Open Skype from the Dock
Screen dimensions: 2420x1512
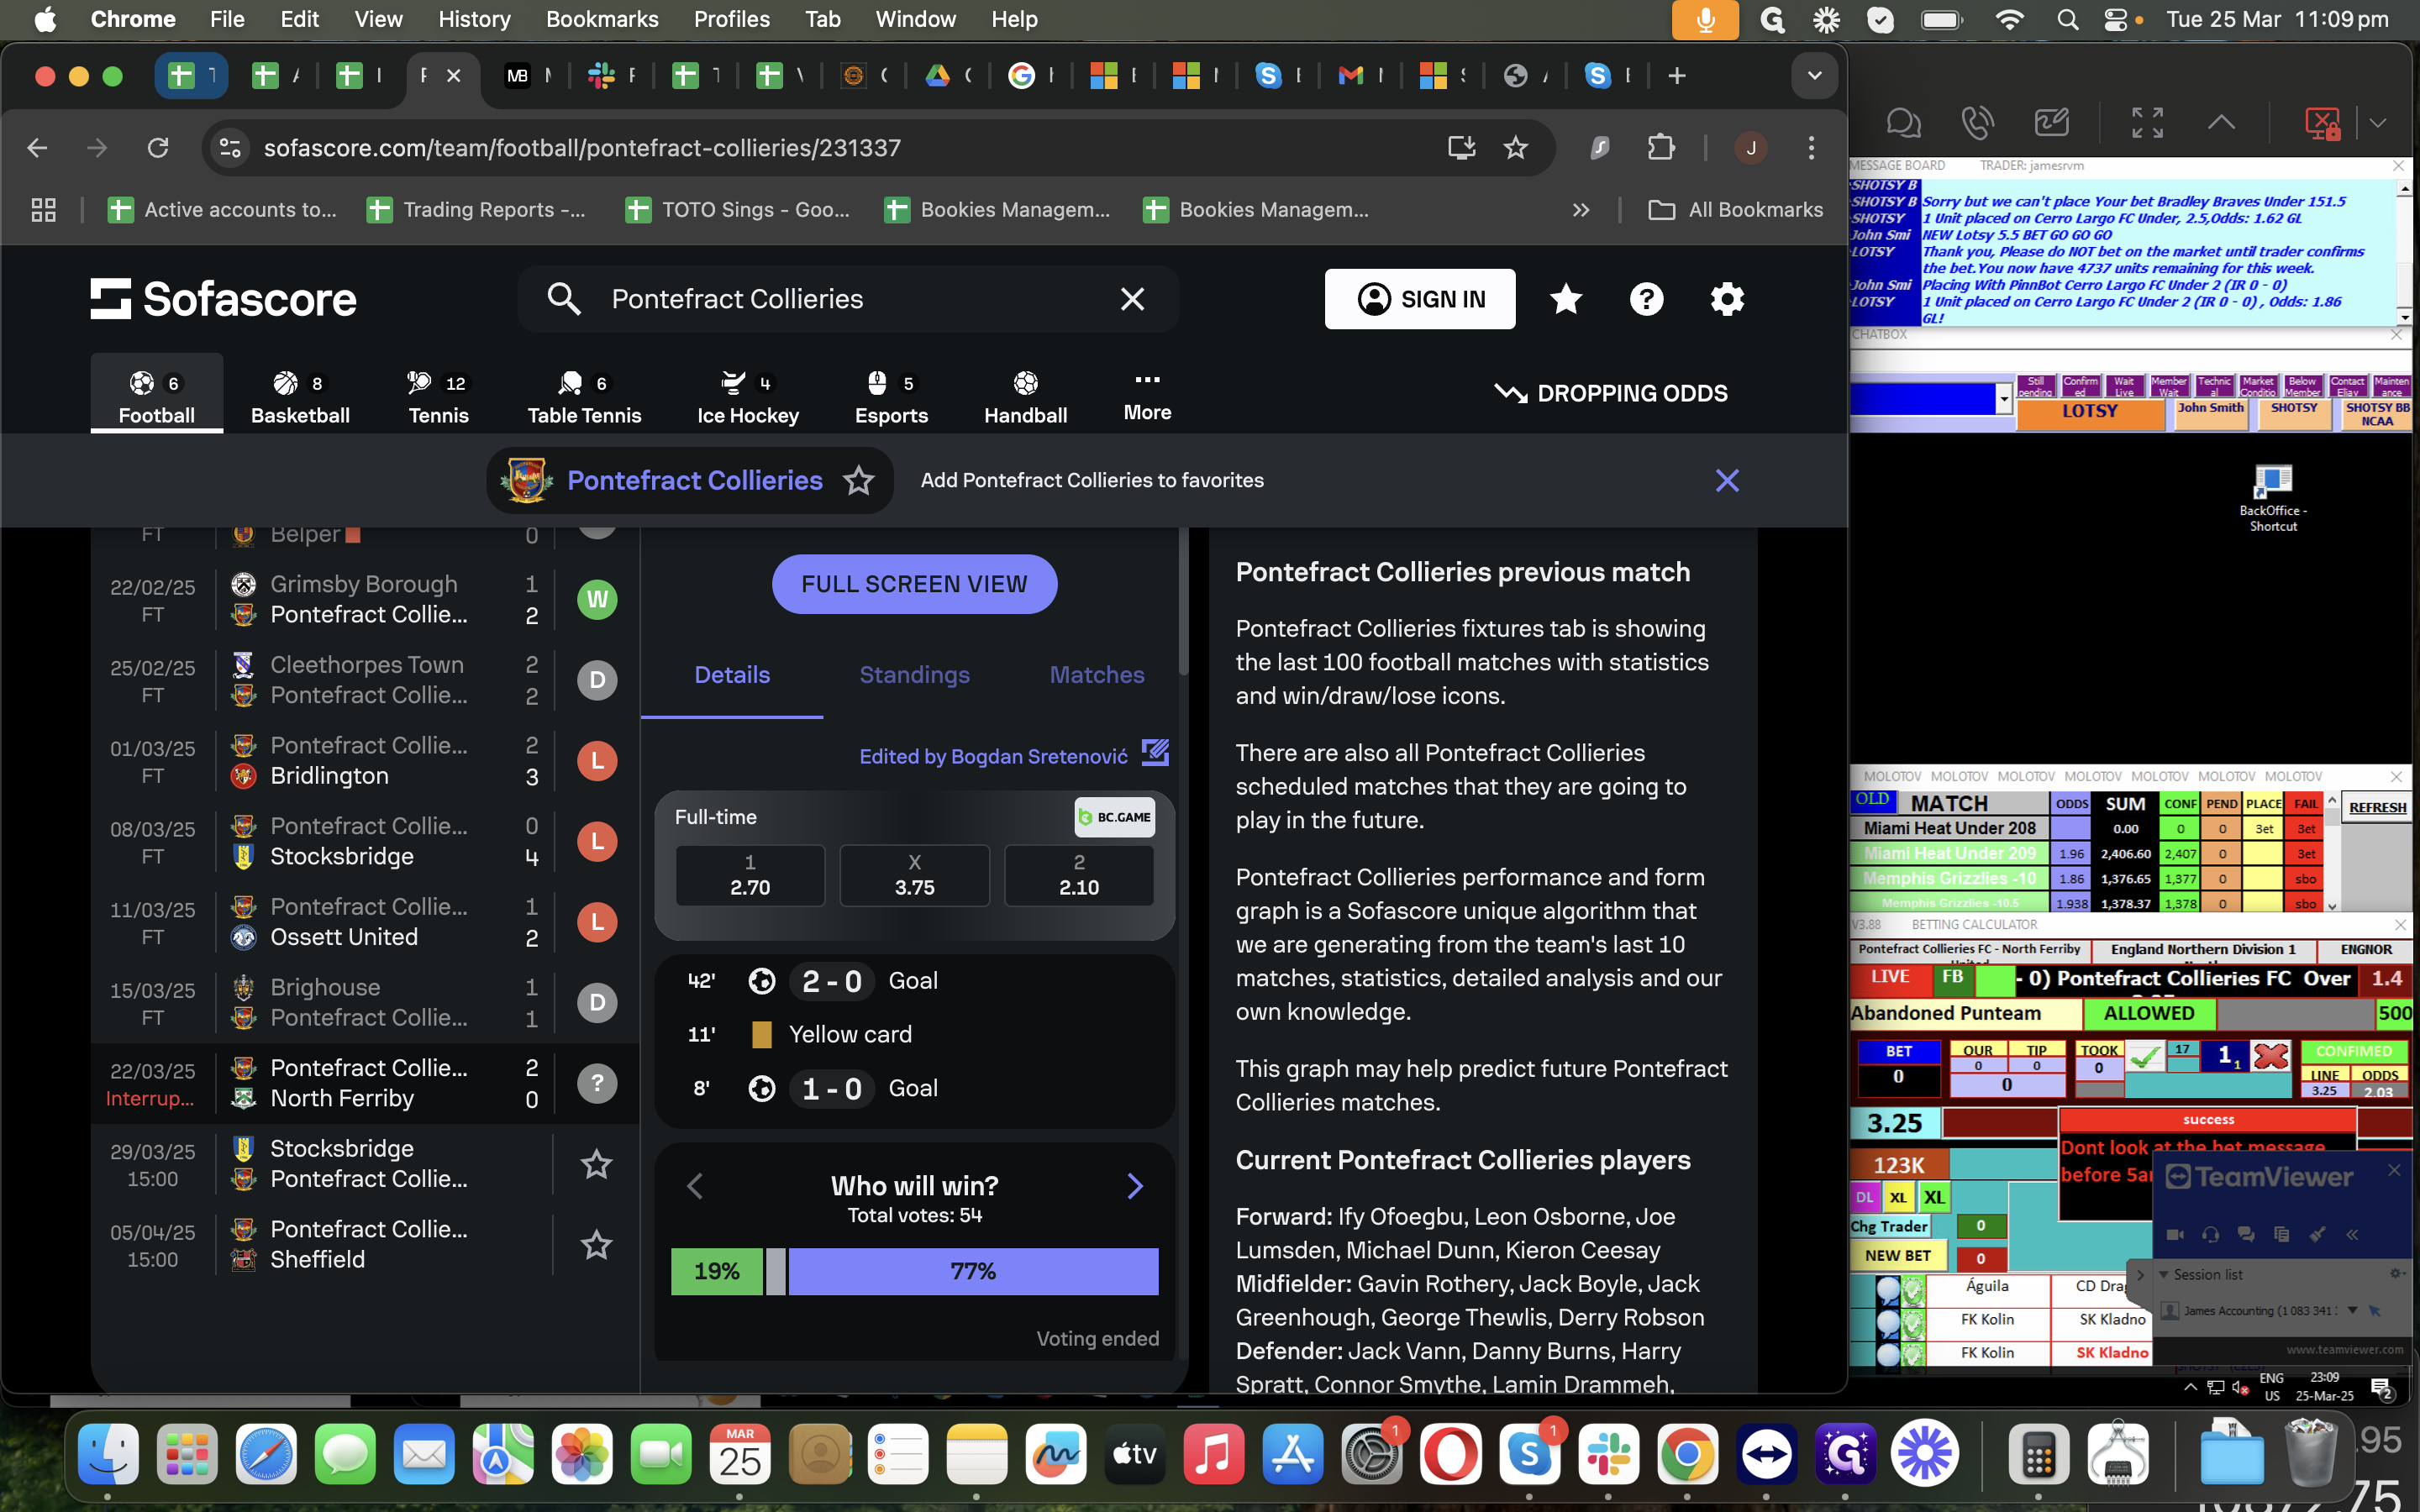pyautogui.click(x=1529, y=1453)
